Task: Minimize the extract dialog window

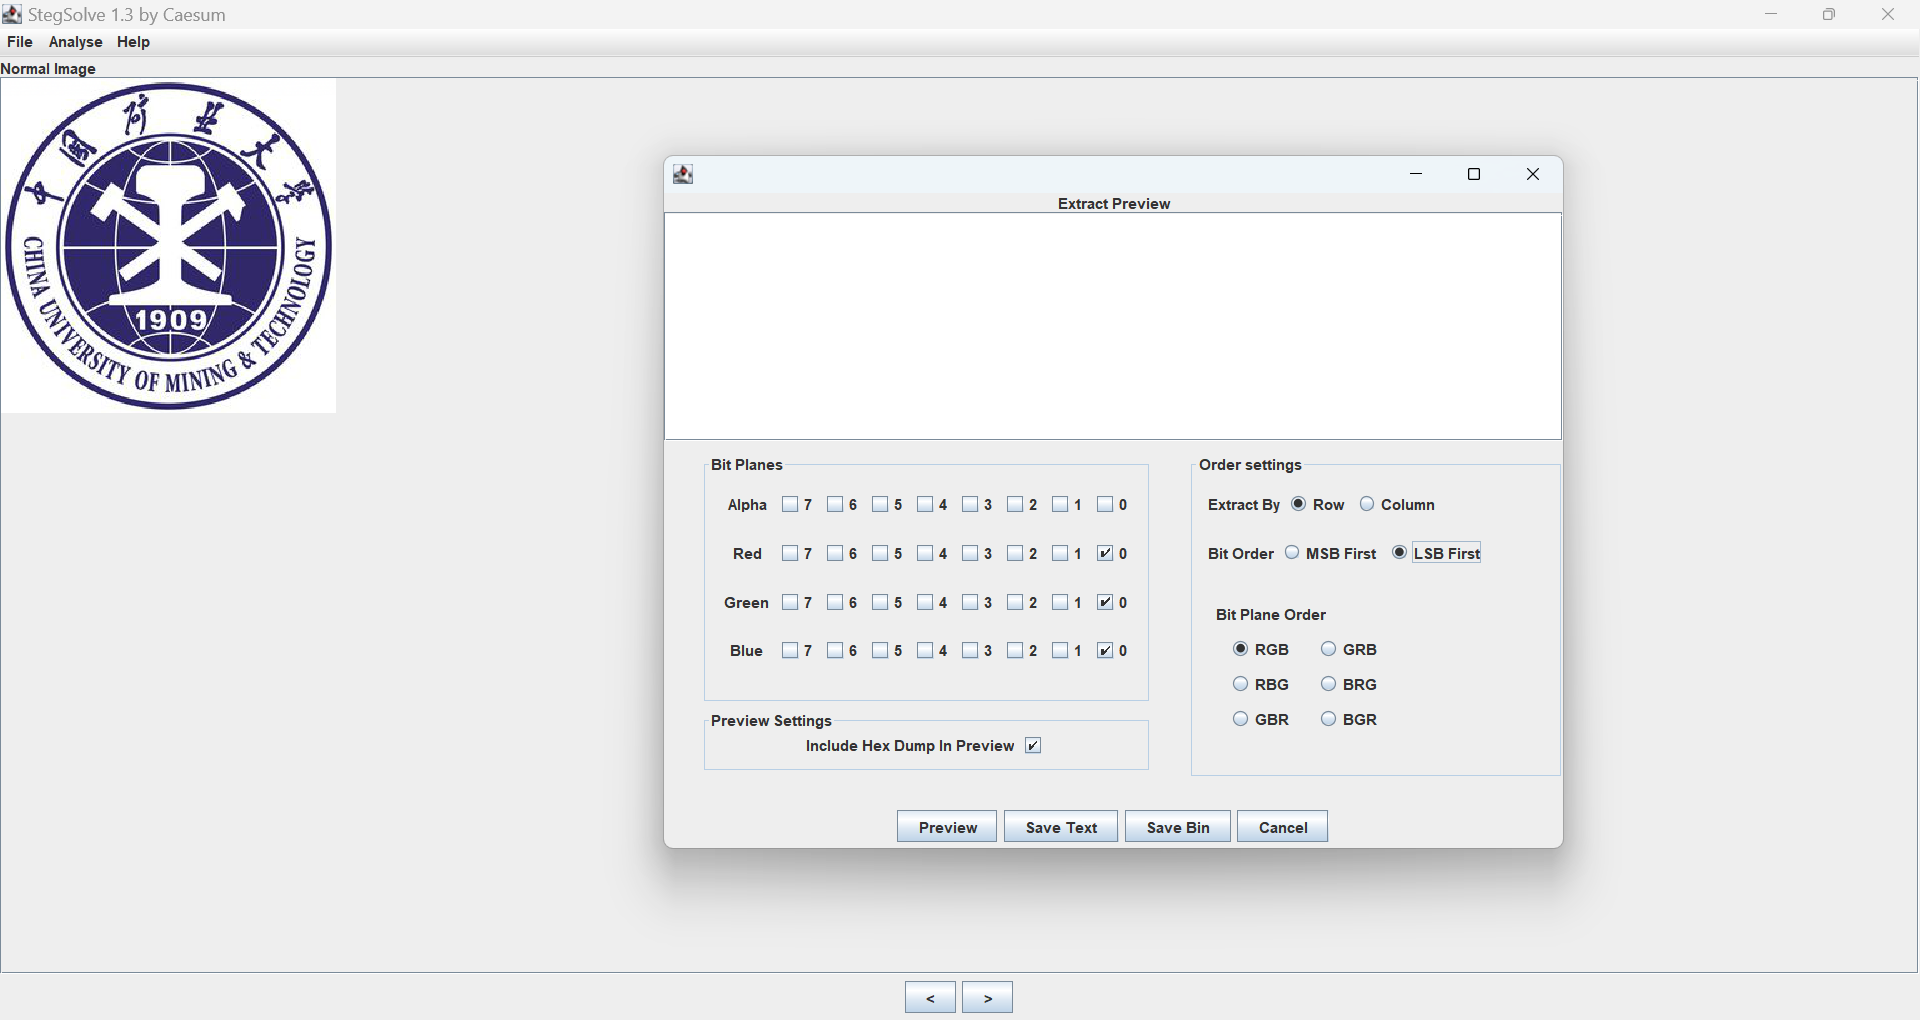Action: pos(1416,175)
